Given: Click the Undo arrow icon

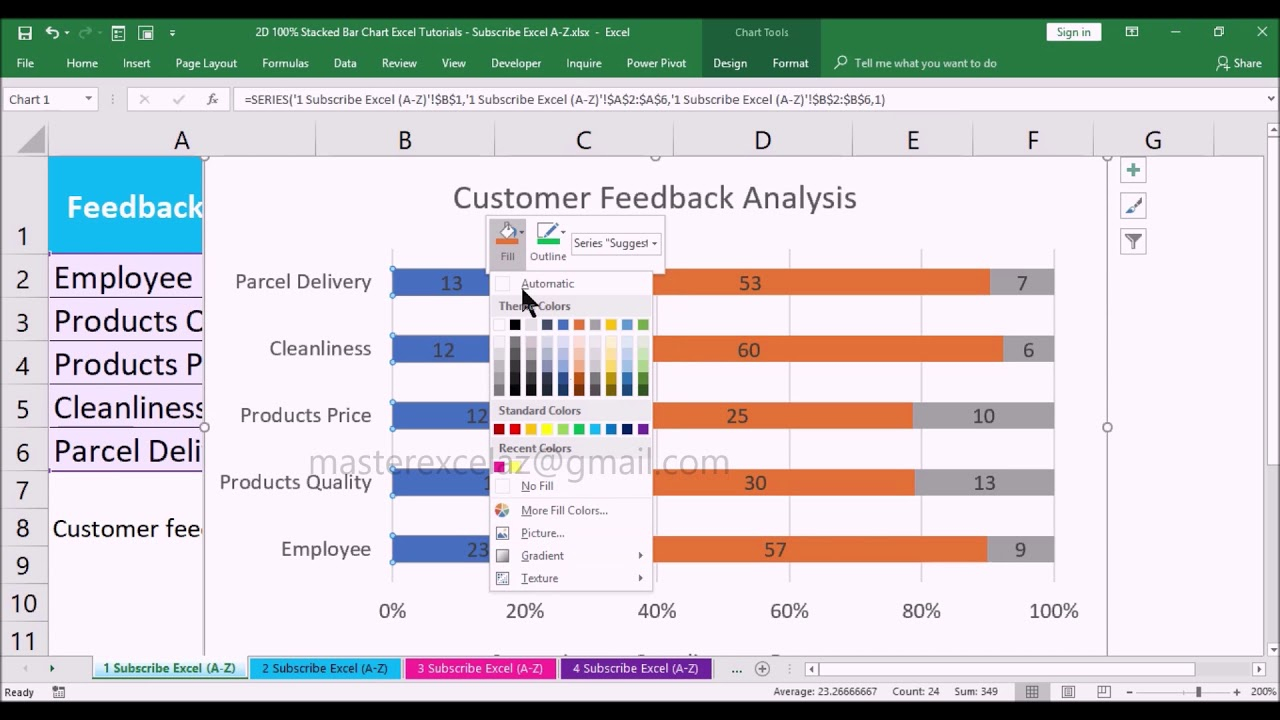Looking at the screenshot, I should pyautogui.click(x=52, y=33).
